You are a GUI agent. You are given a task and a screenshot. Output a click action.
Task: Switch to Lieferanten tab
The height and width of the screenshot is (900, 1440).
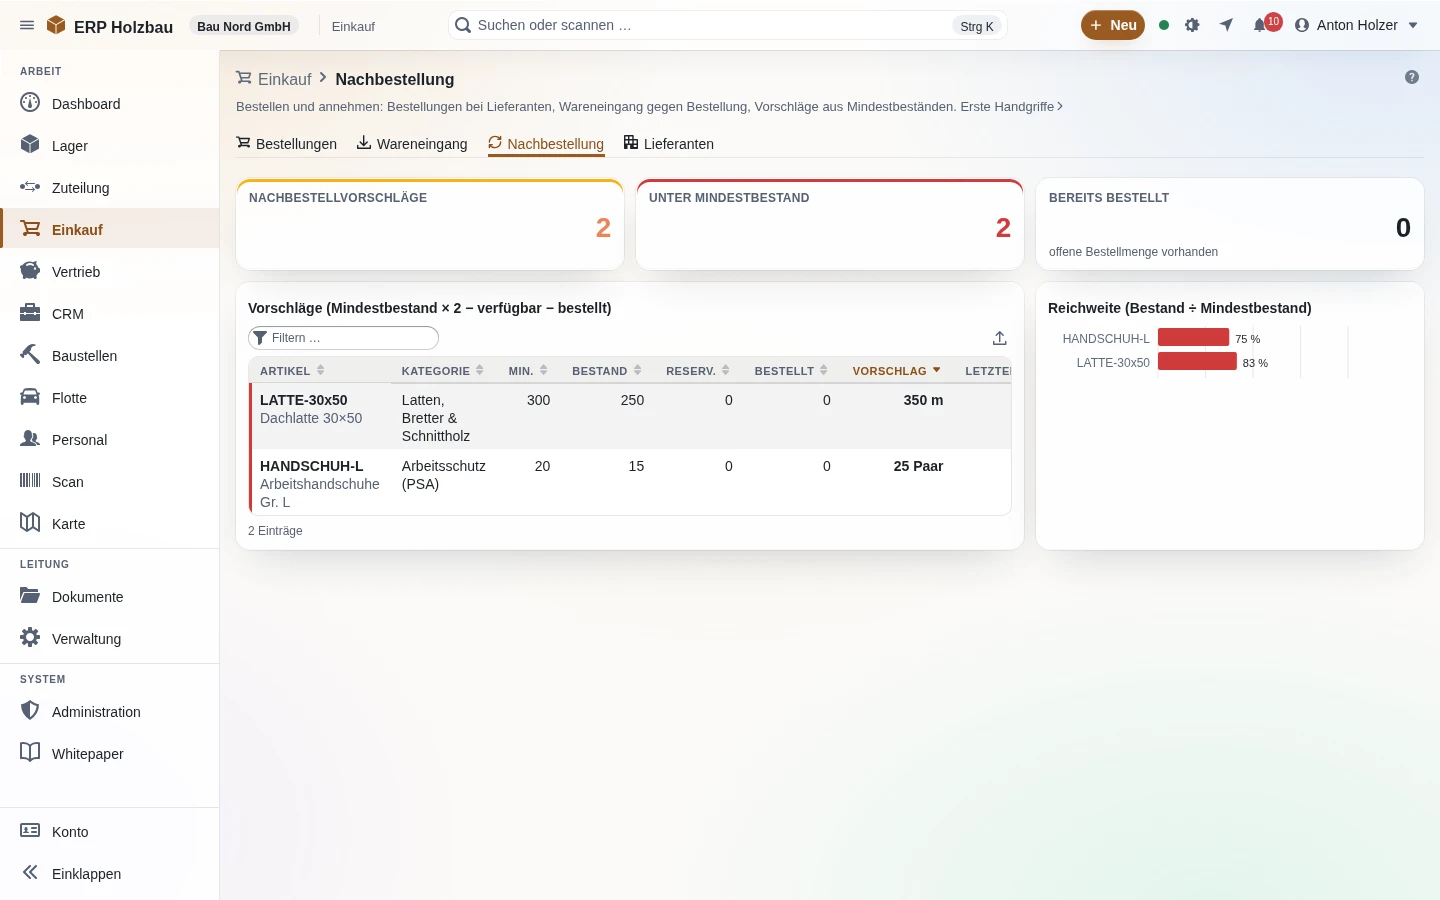(x=669, y=143)
